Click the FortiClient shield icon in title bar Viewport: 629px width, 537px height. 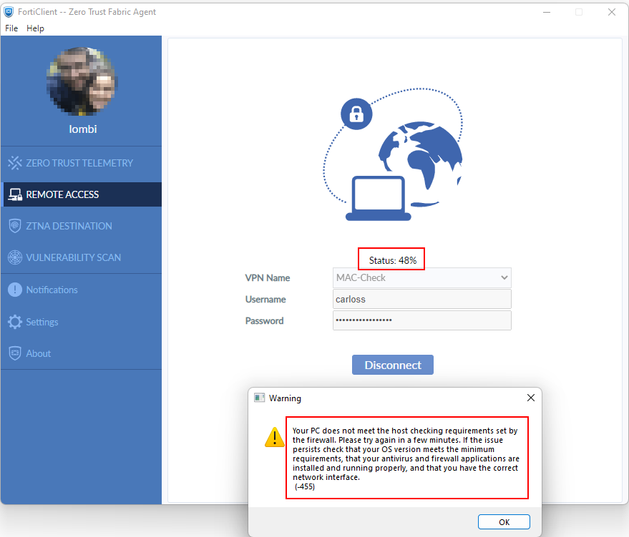(8, 12)
